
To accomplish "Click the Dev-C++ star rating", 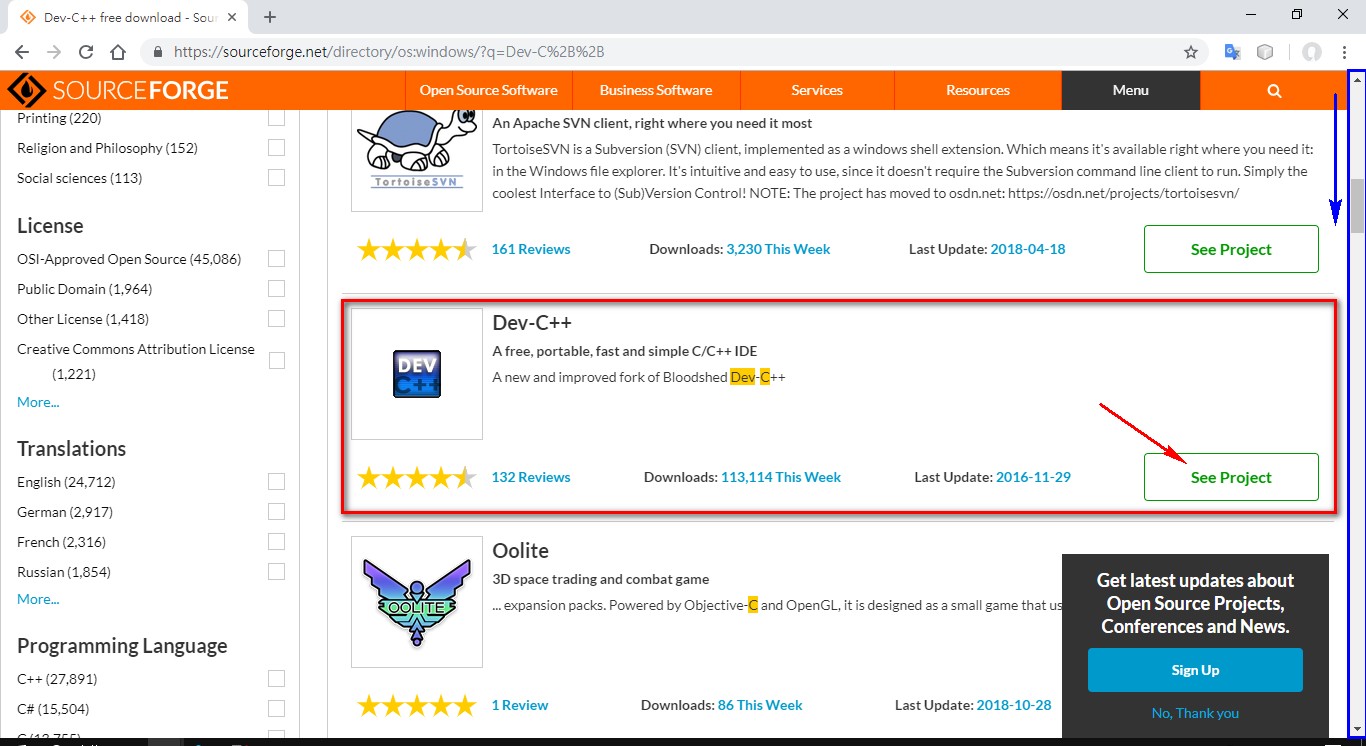I will [x=416, y=477].
